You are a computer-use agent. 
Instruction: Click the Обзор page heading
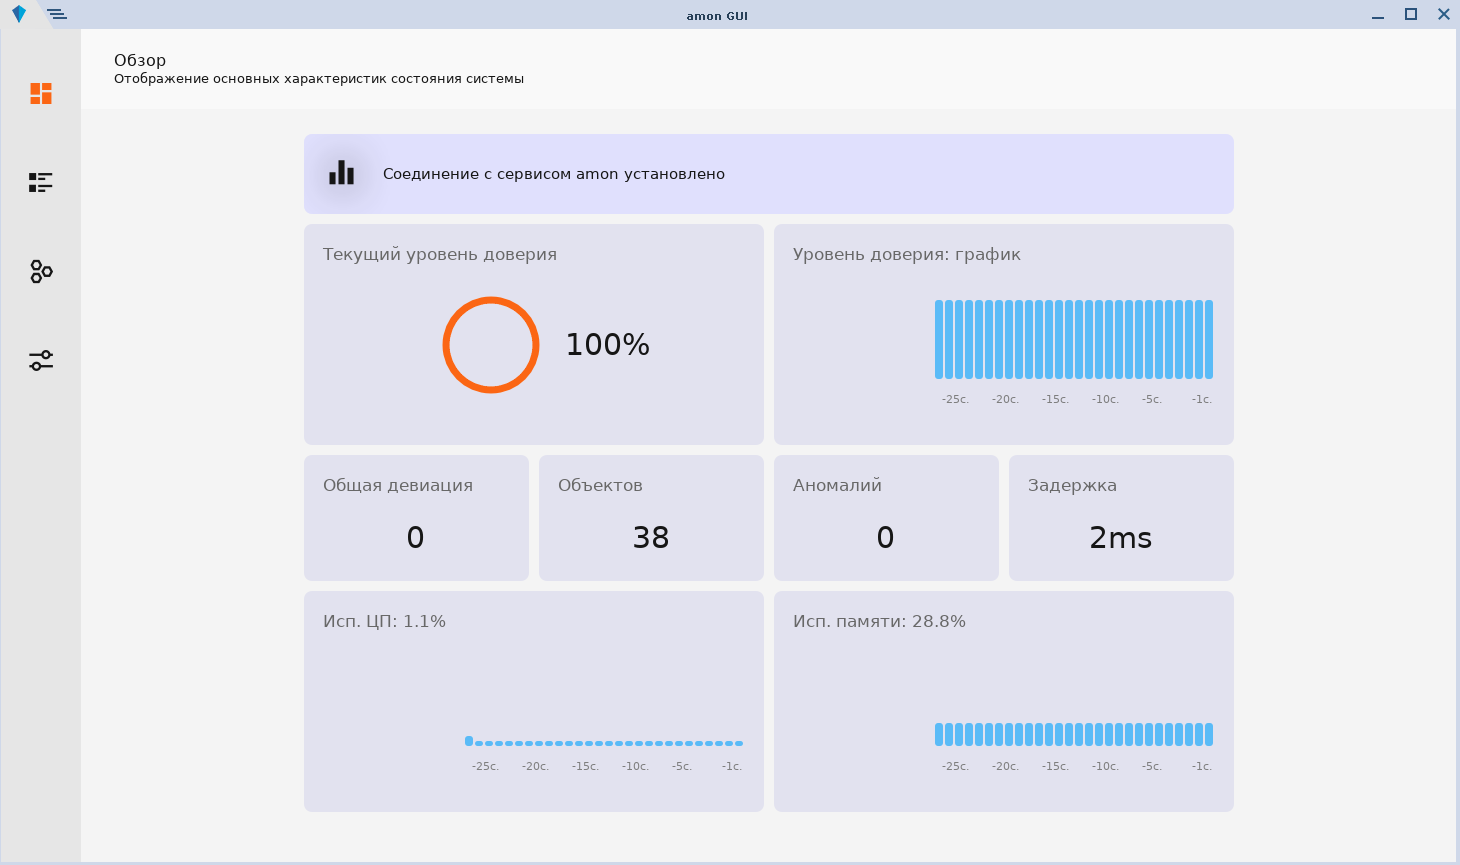(x=140, y=60)
